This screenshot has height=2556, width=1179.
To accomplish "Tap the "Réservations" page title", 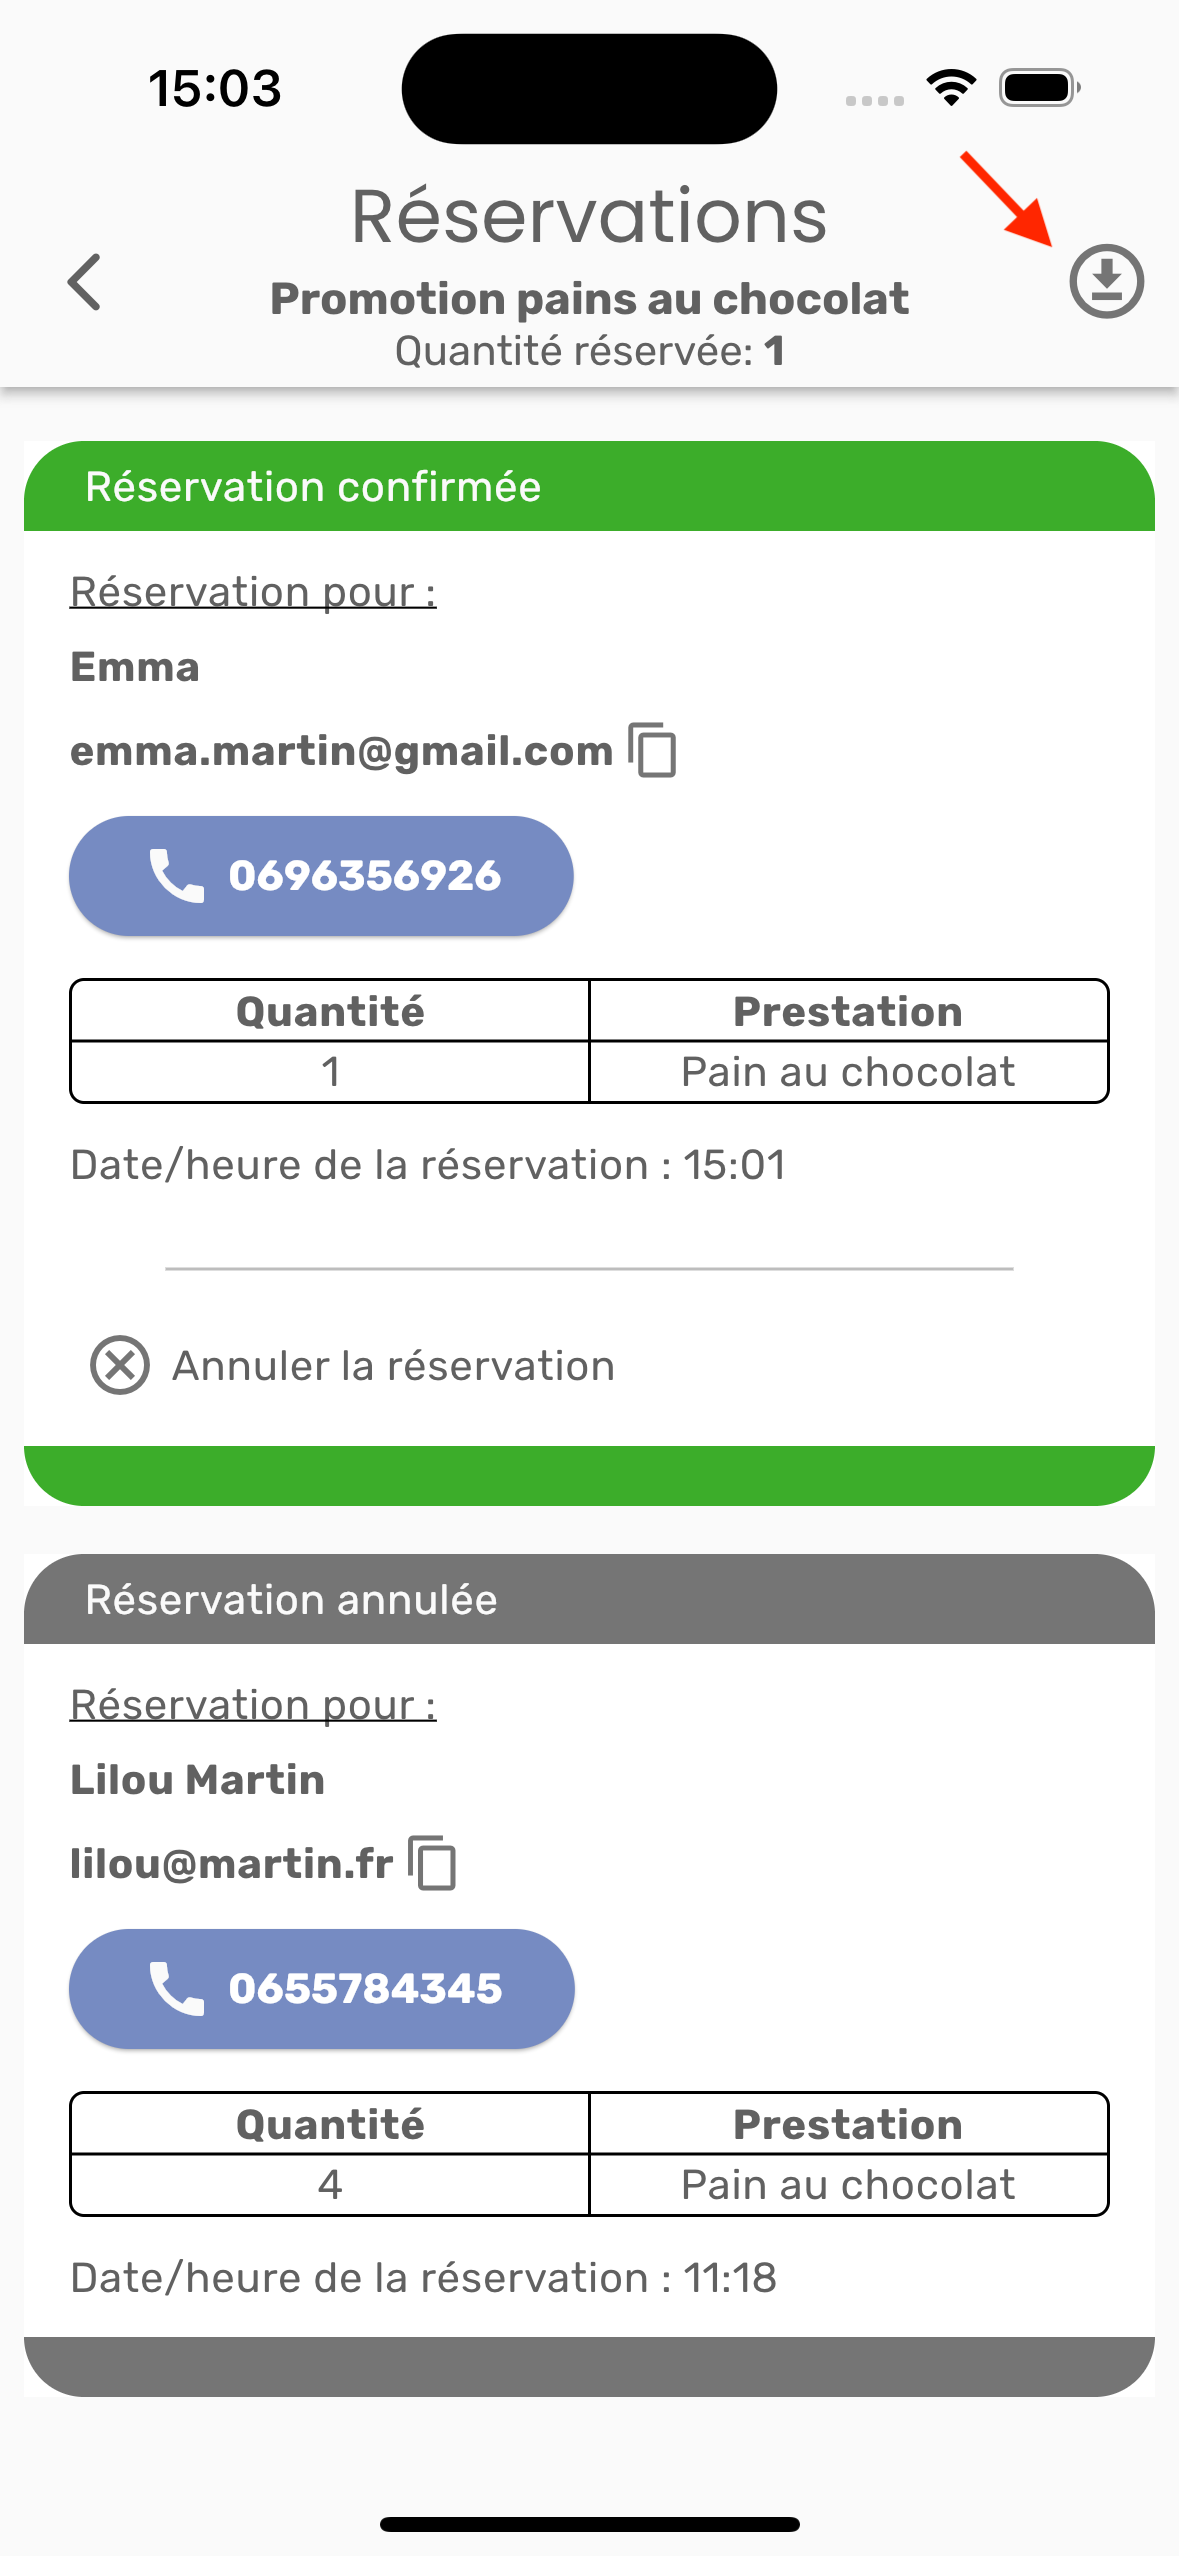I will click(589, 216).
